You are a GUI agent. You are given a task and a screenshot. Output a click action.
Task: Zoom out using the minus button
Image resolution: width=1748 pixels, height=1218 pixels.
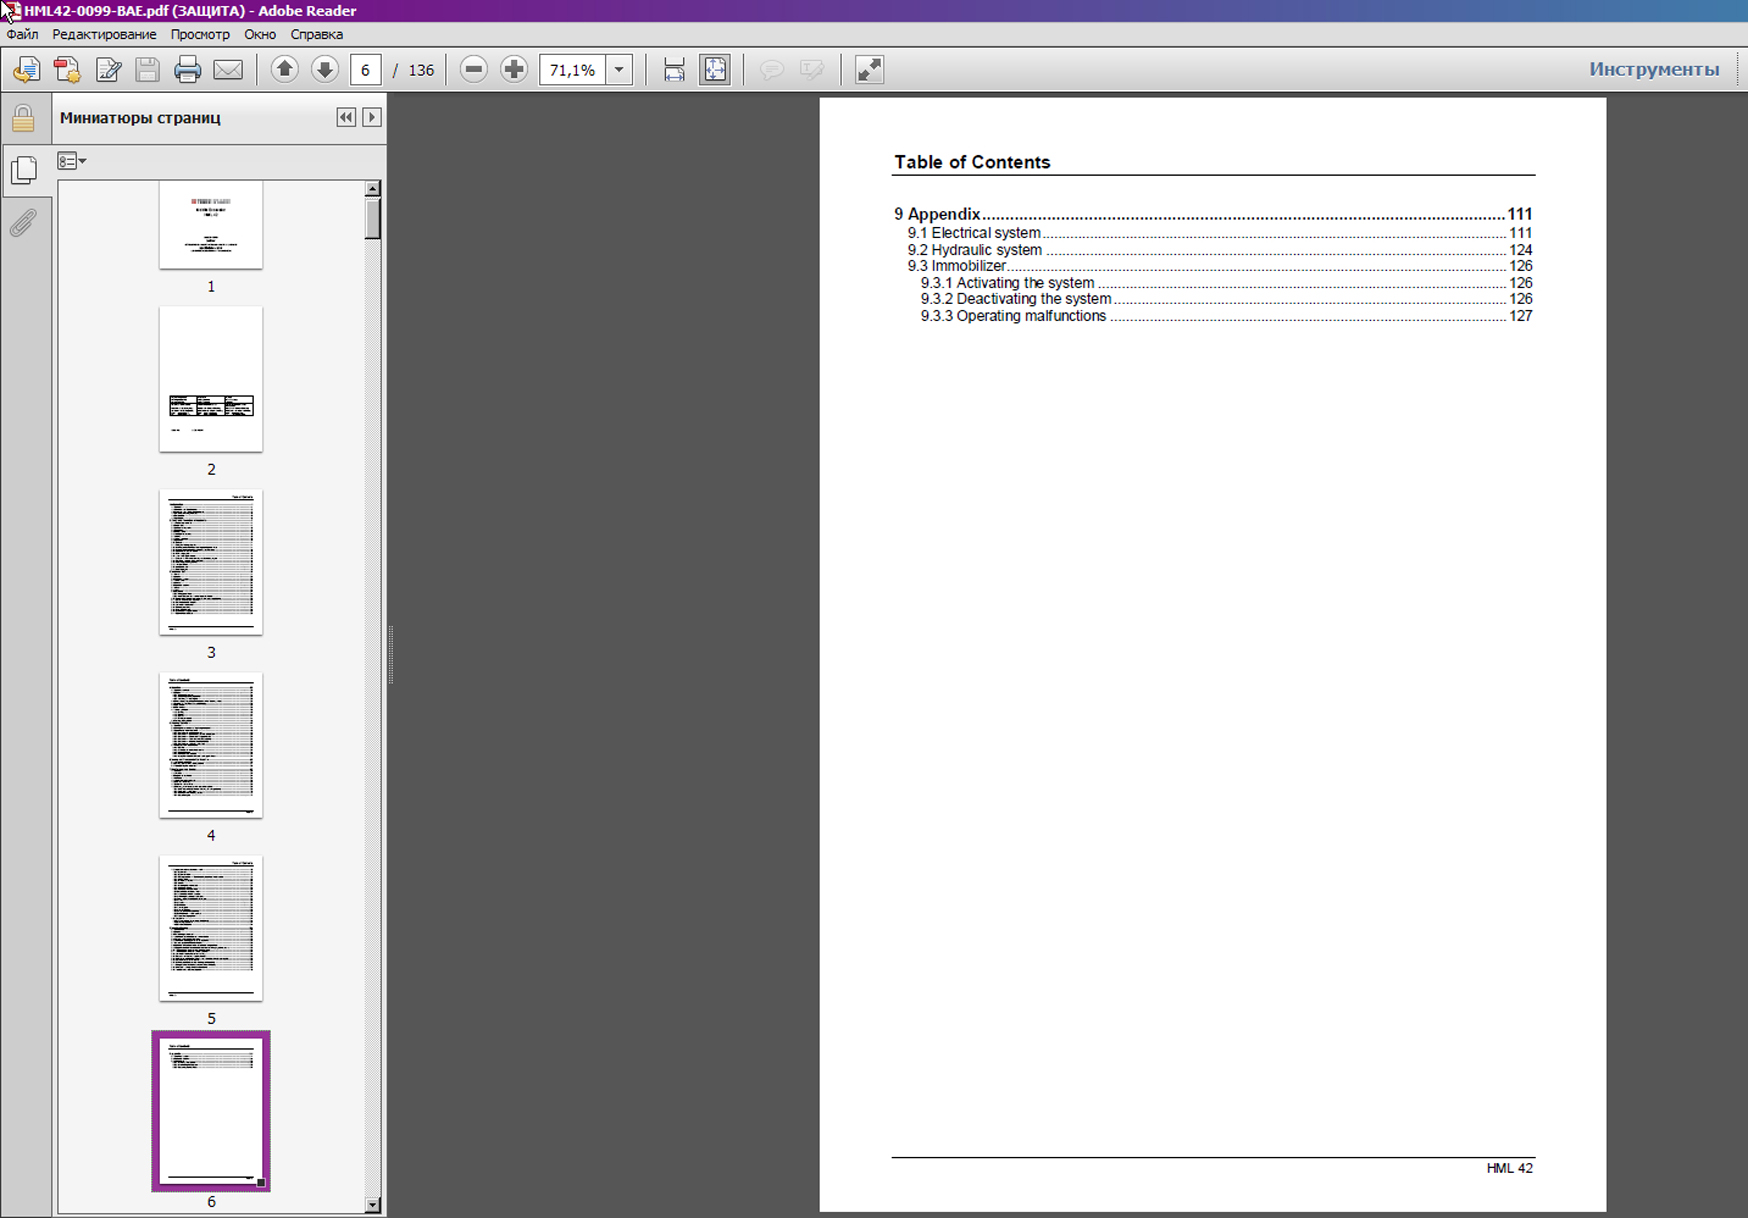coord(474,69)
